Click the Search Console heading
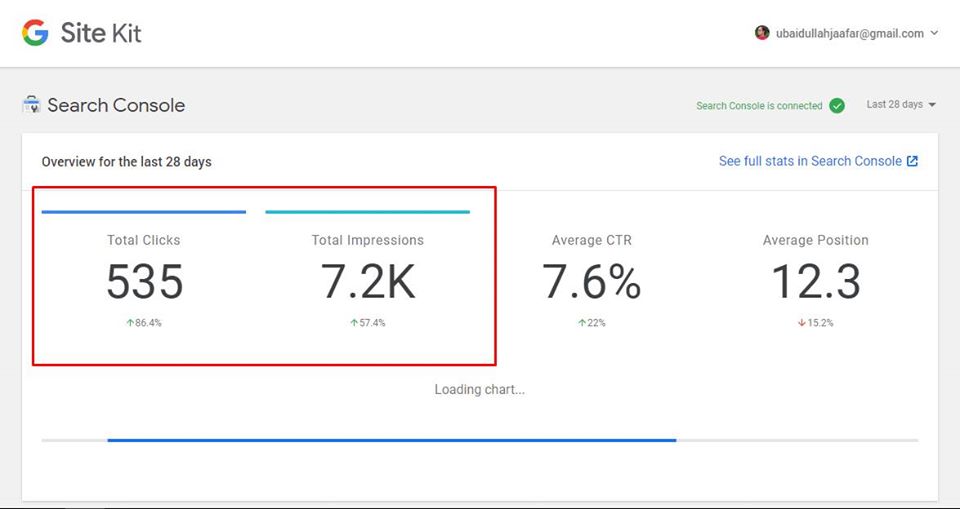This screenshot has width=960, height=509. coord(116,105)
